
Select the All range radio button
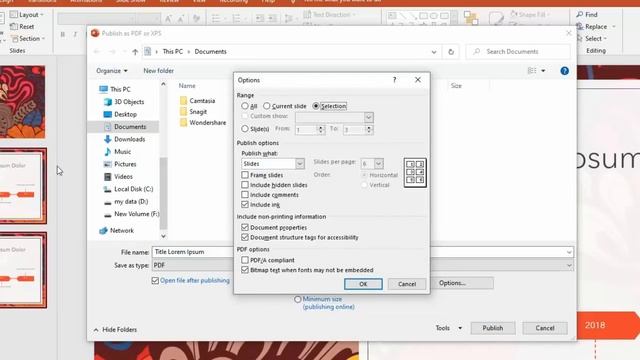(245, 106)
